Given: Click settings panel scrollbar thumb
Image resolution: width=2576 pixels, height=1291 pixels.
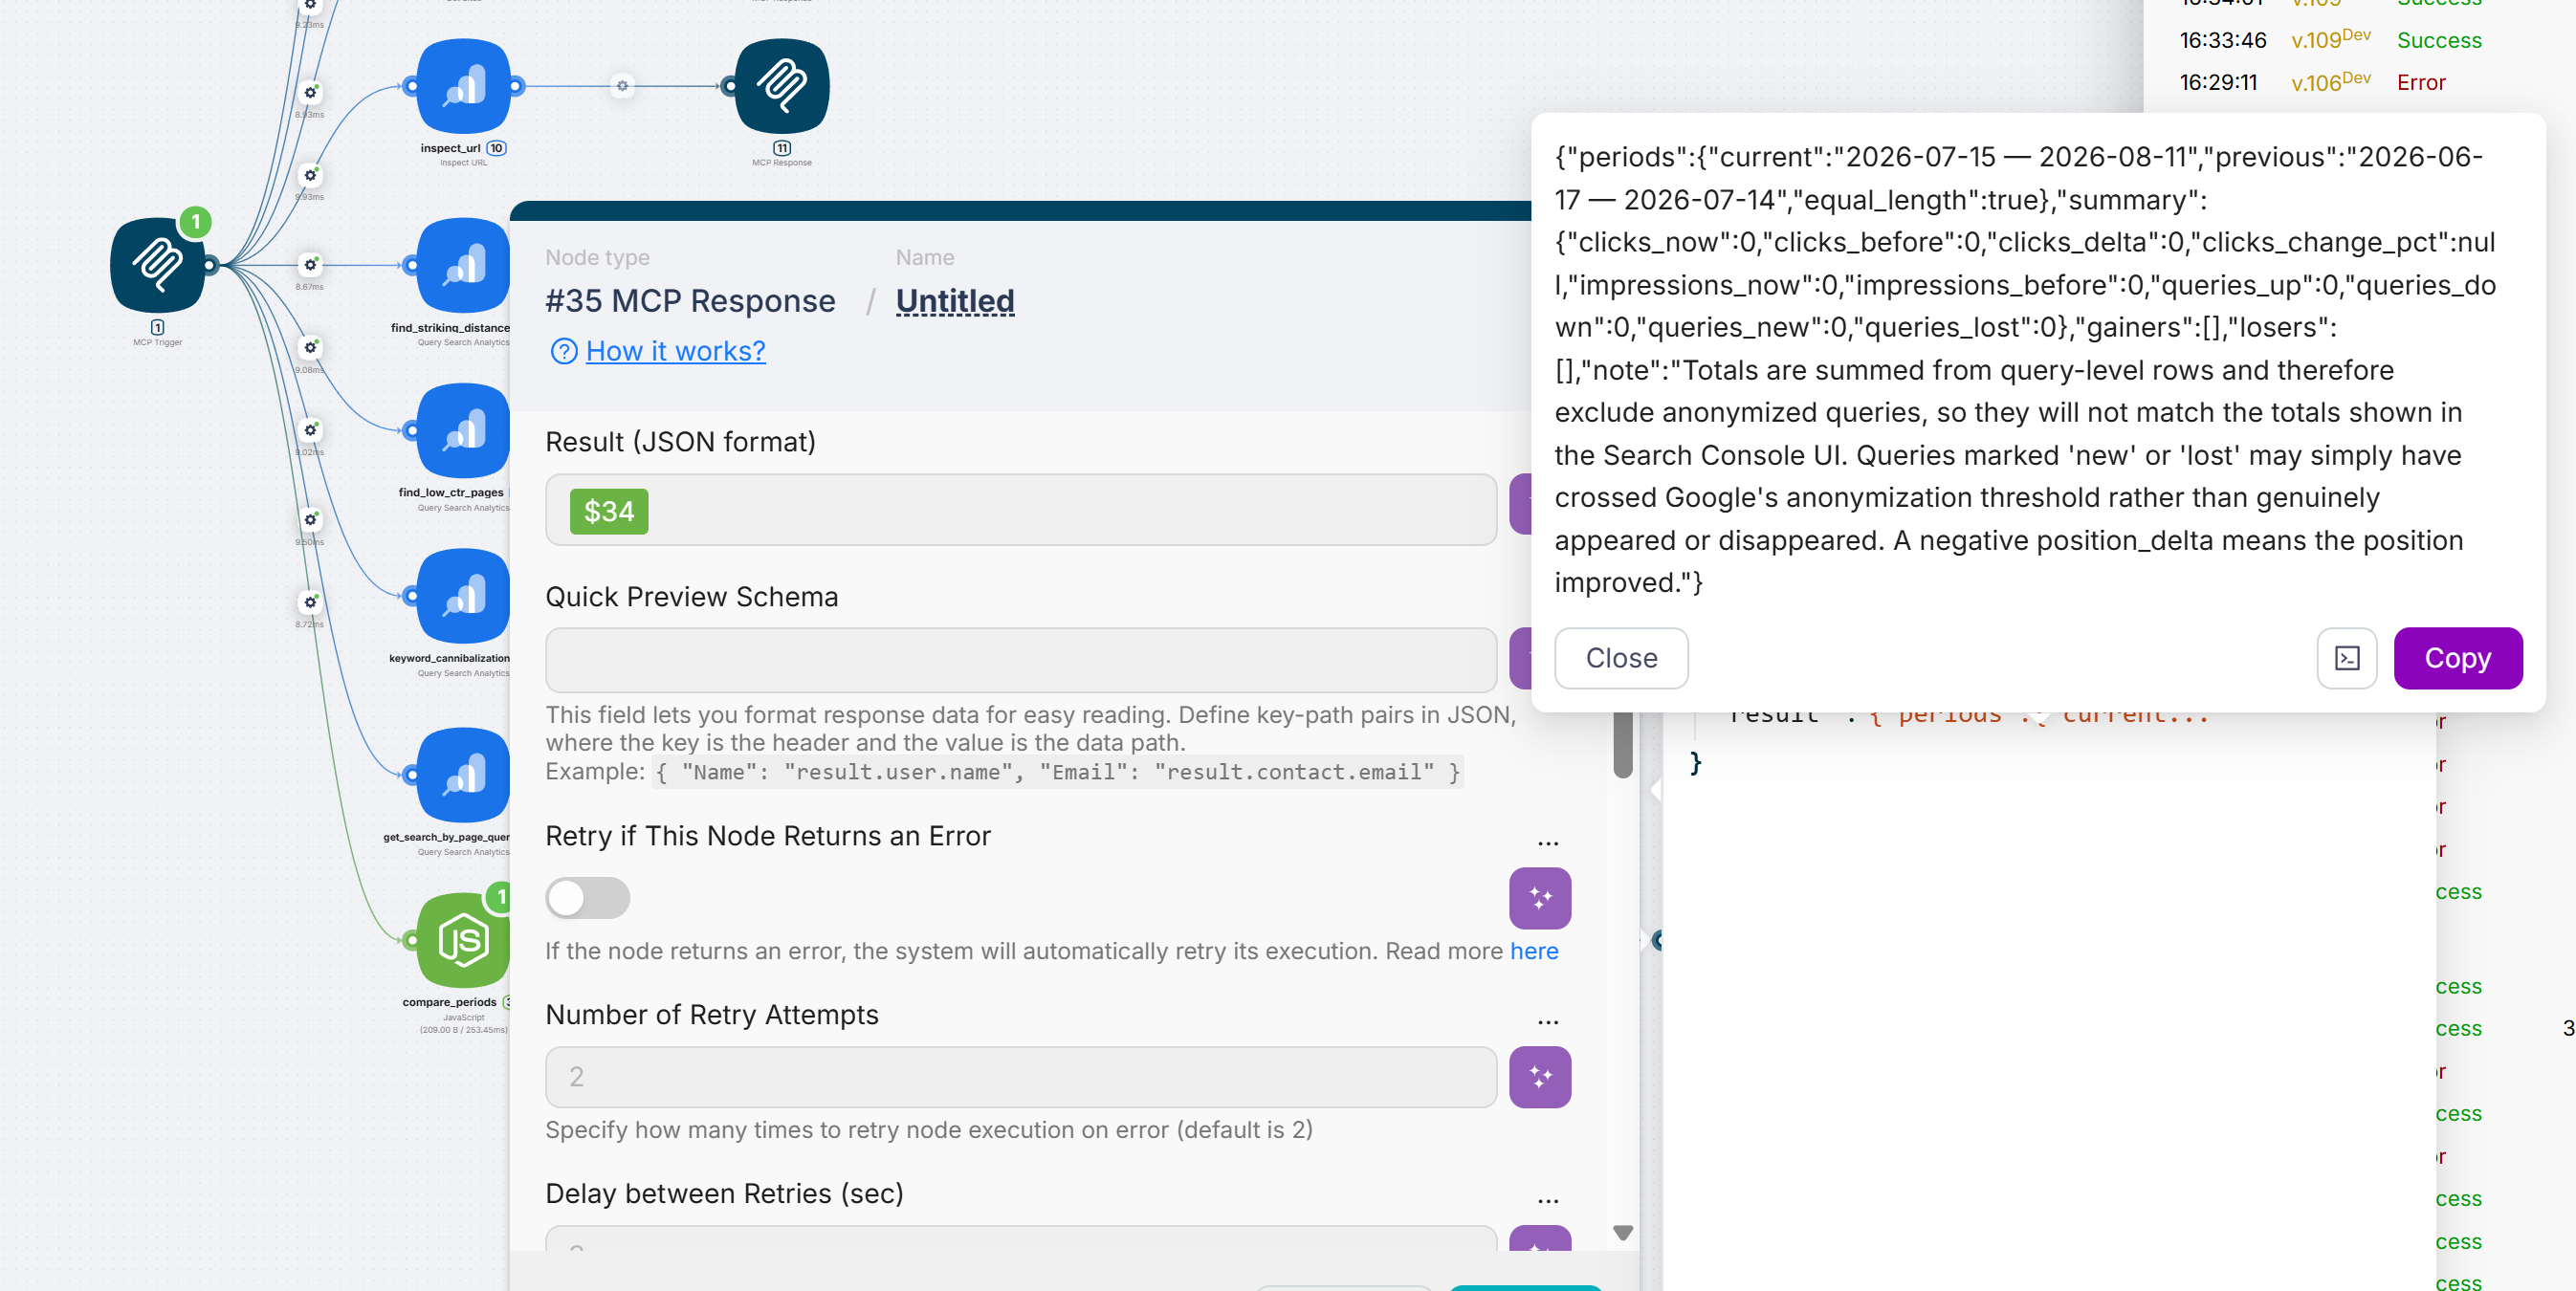Looking at the screenshot, I should point(1622,745).
